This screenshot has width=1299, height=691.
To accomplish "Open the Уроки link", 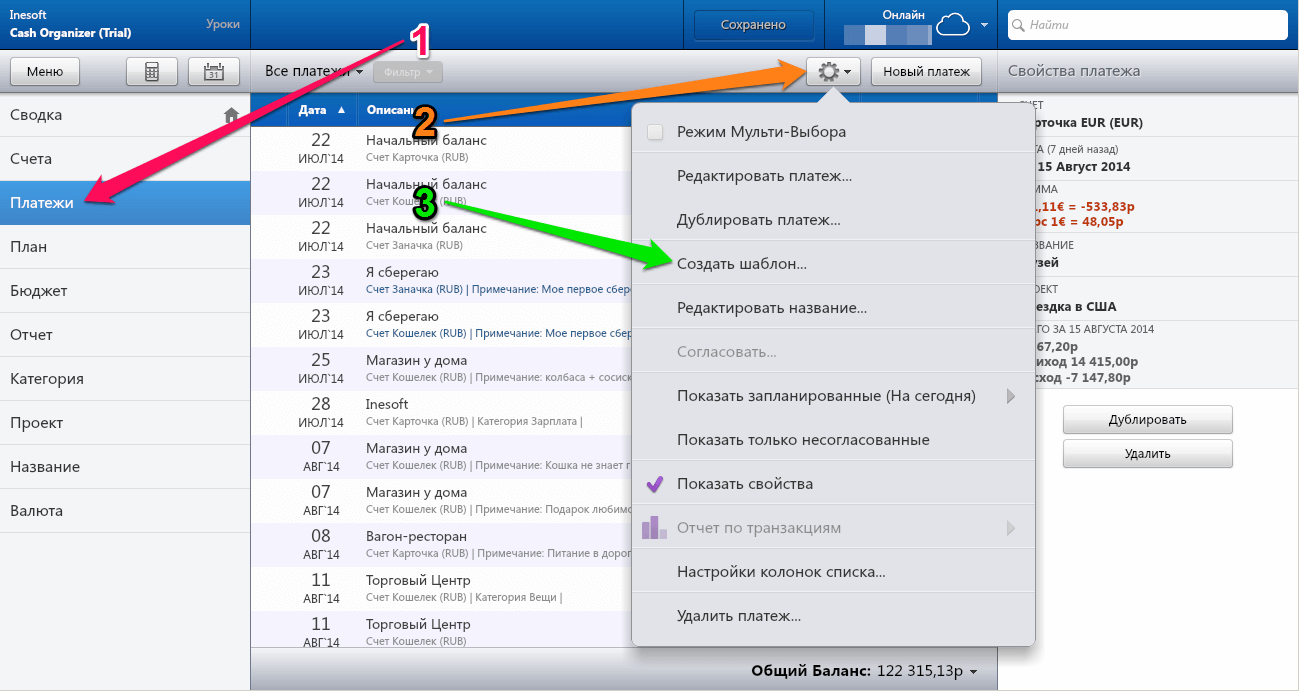I will coord(222,23).
